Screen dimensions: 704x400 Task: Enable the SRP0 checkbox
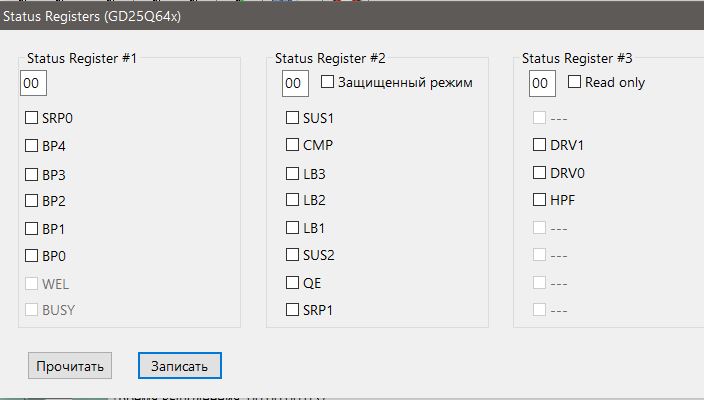point(33,118)
